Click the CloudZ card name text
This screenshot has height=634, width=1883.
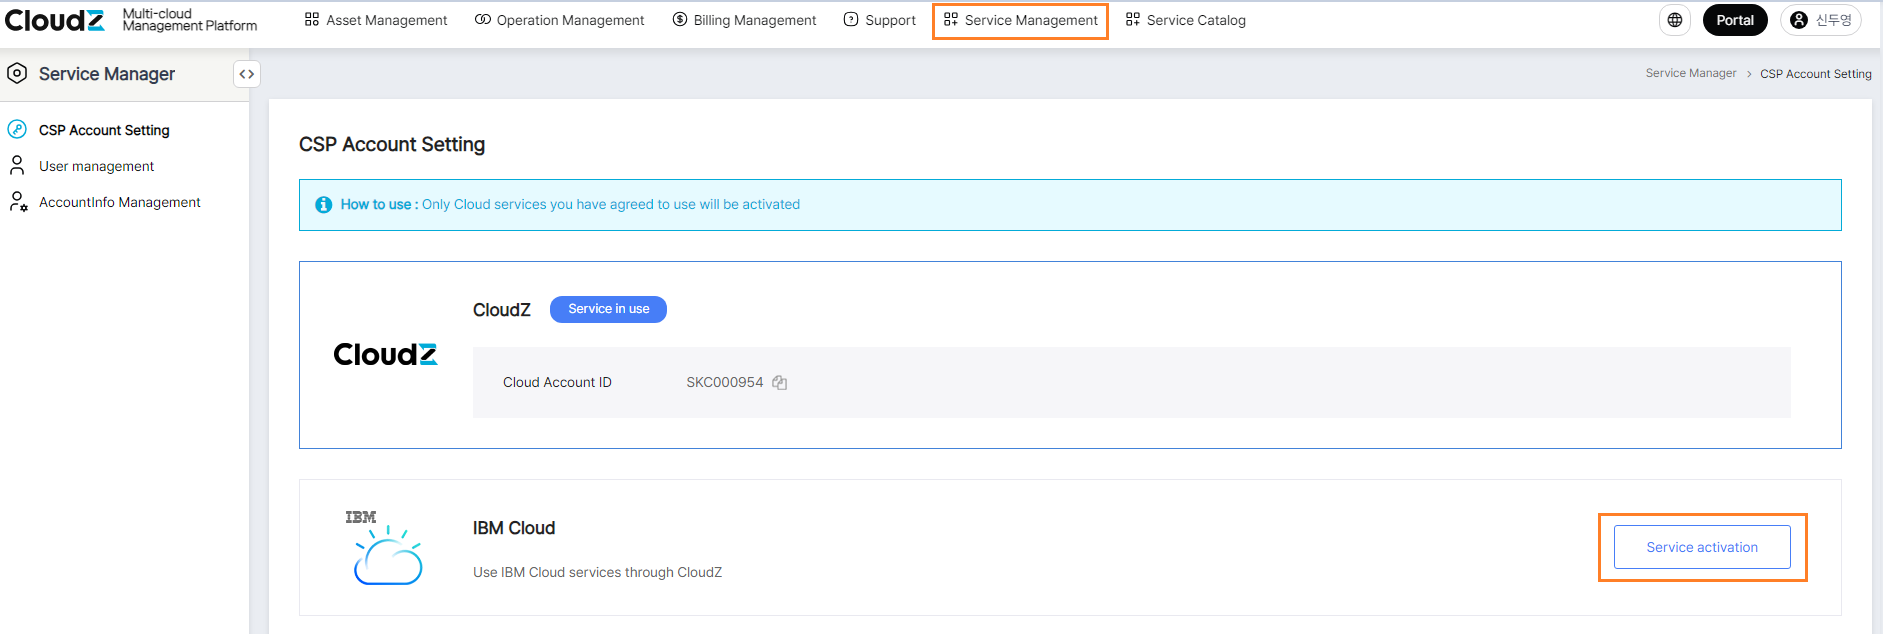502,310
